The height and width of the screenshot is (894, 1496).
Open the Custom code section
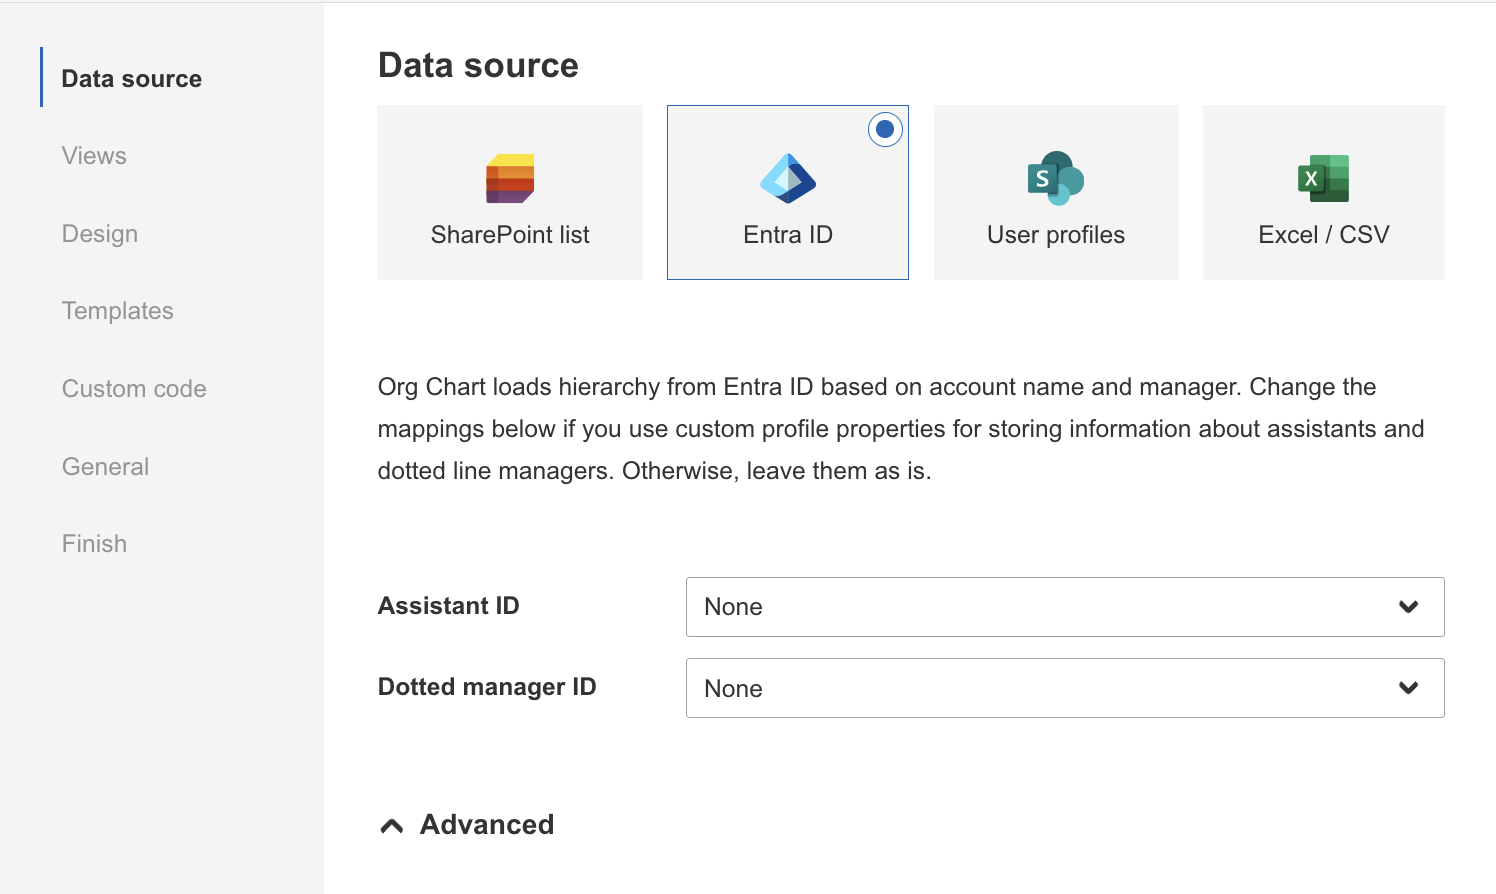(x=134, y=388)
